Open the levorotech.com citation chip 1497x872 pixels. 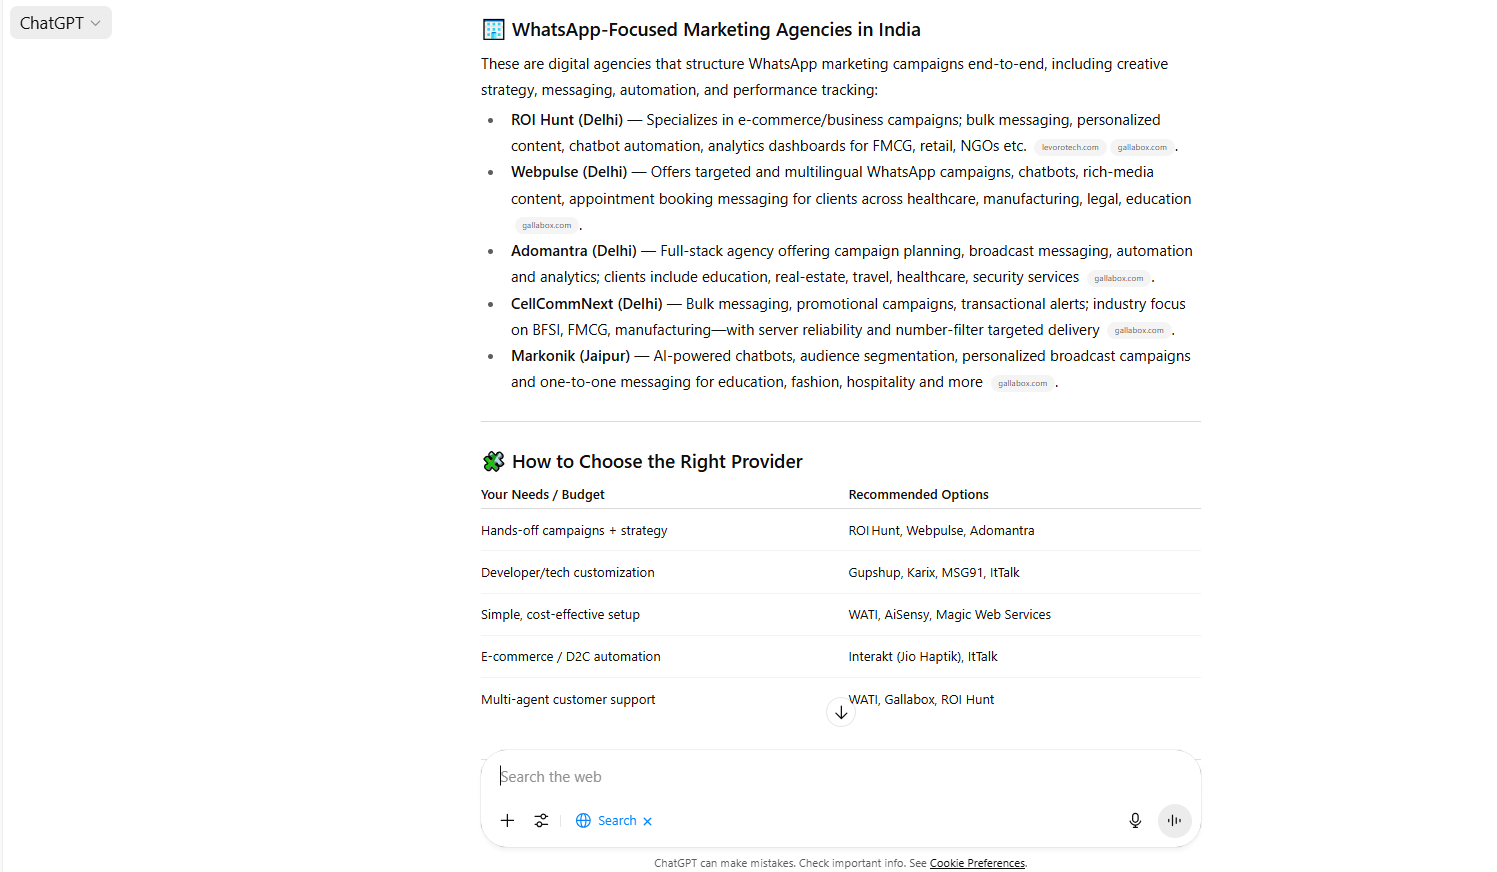coord(1070,147)
